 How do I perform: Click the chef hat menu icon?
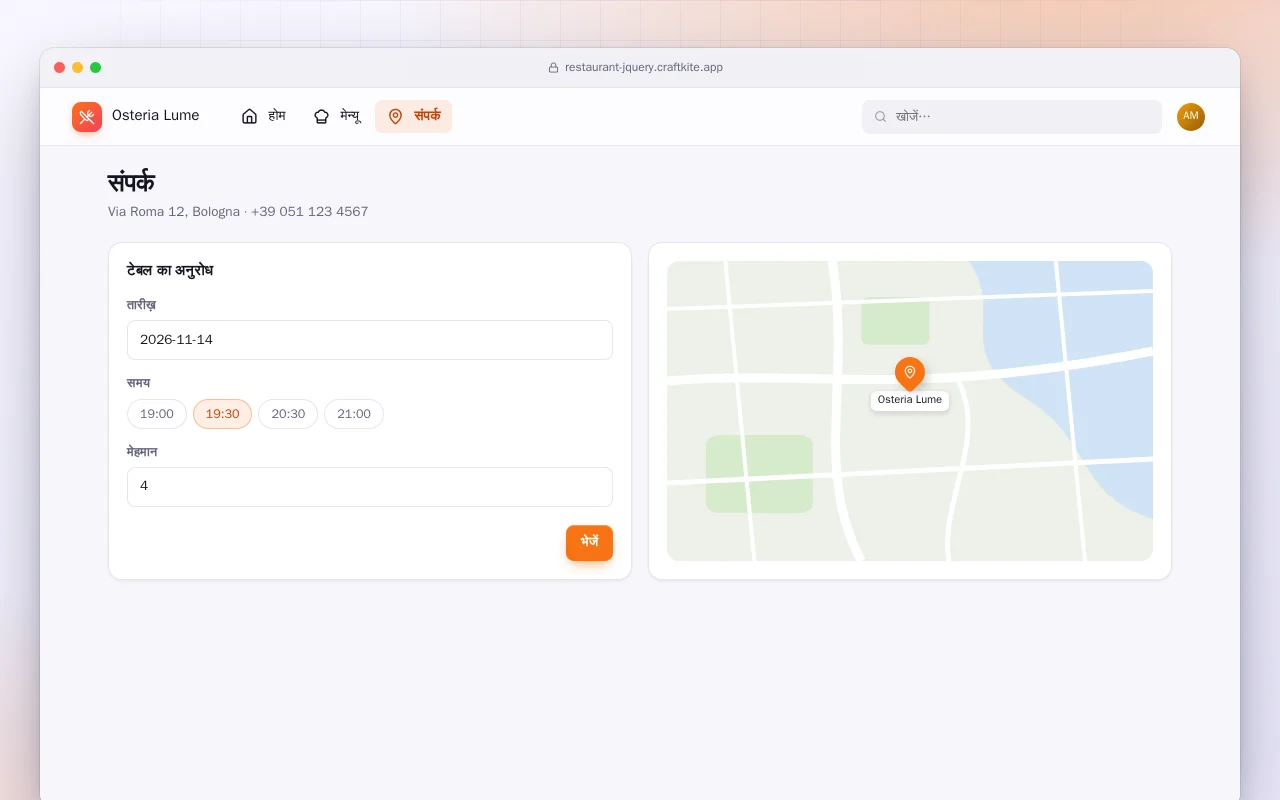[x=321, y=116]
